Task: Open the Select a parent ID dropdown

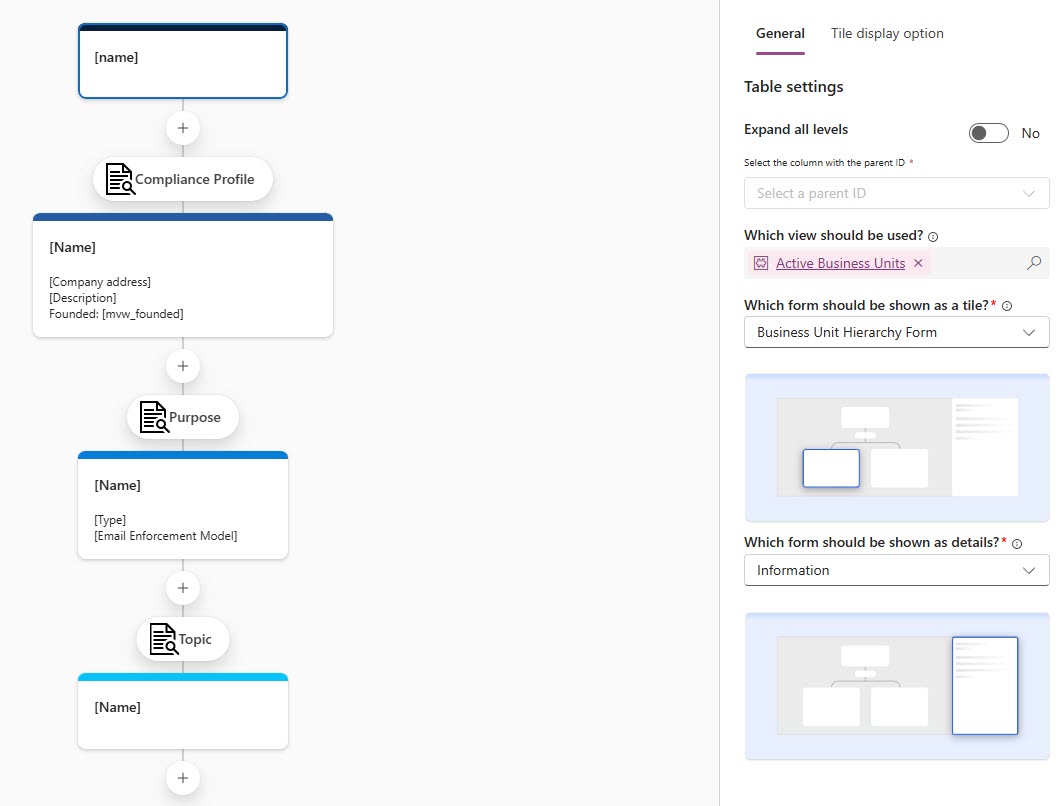Action: coord(896,193)
